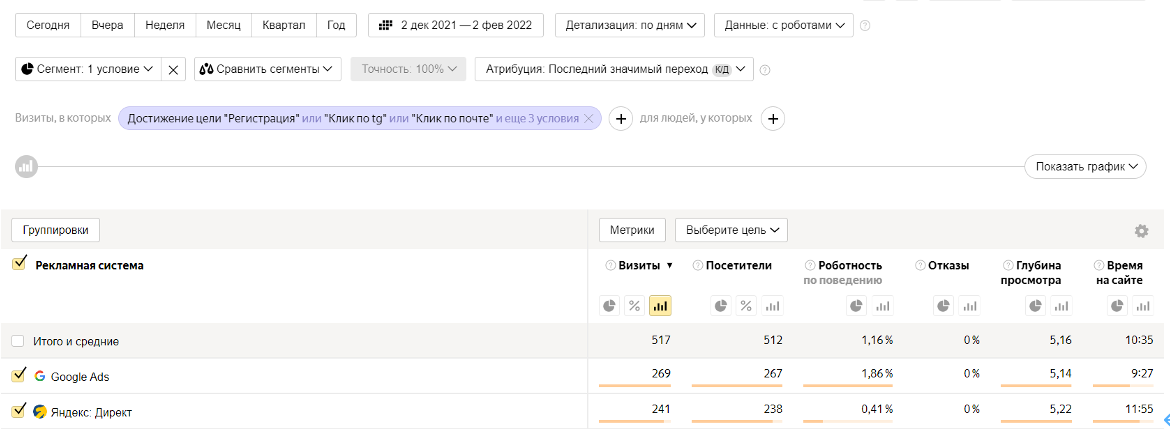Expand Показать график

pos(1086,166)
